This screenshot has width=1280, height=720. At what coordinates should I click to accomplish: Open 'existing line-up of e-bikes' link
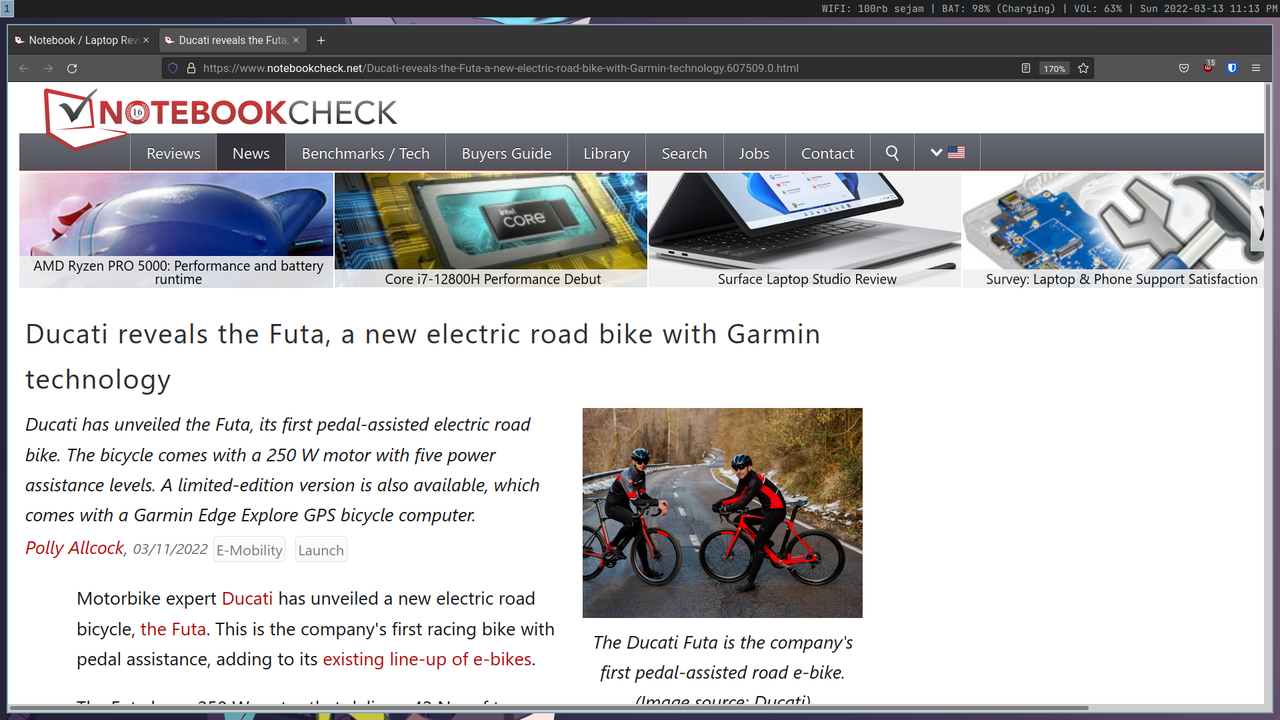point(428,659)
